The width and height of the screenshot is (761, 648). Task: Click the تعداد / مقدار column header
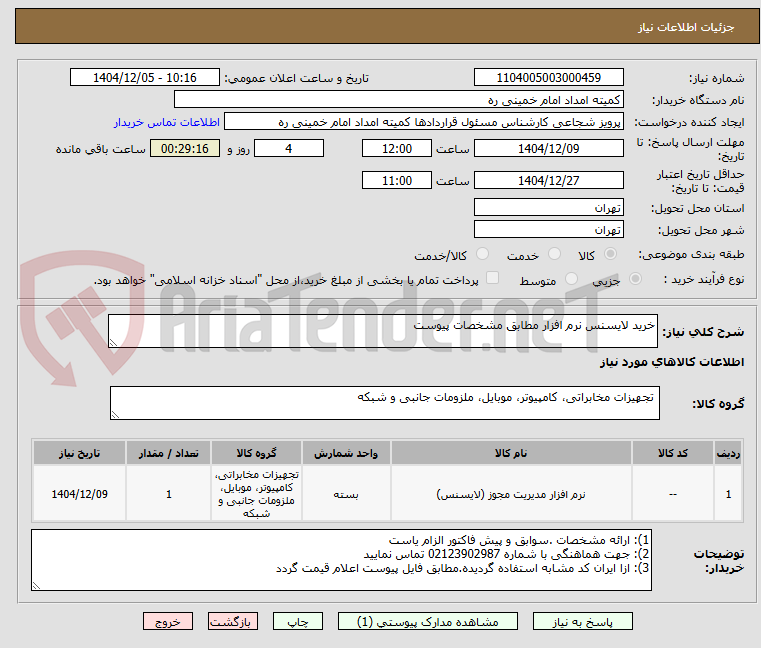pos(168,453)
